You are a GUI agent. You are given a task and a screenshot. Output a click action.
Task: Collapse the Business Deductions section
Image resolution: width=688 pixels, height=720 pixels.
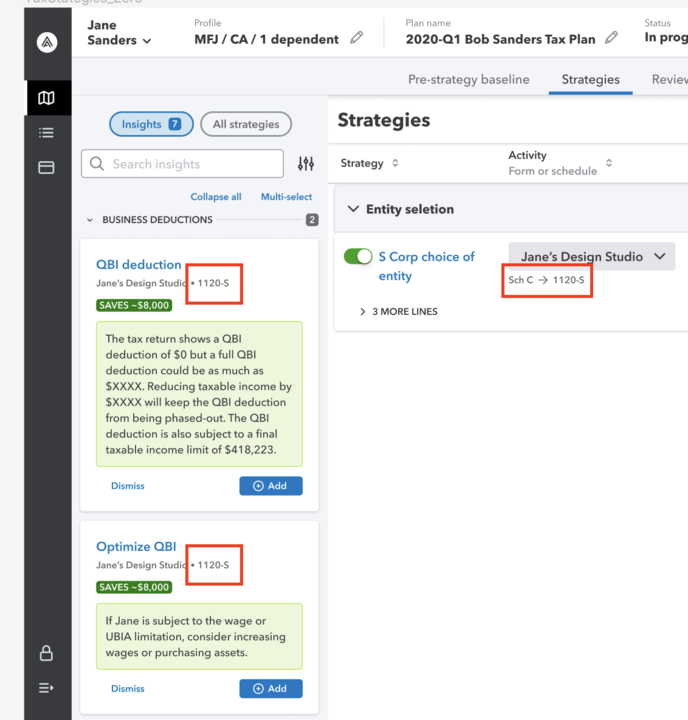click(x=91, y=220)
